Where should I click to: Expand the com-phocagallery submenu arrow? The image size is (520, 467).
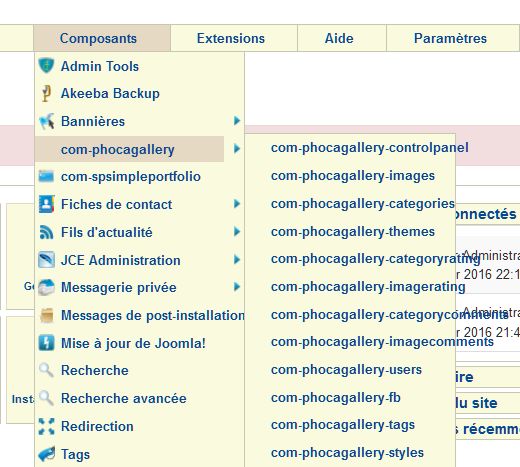(x=237, y=148)
